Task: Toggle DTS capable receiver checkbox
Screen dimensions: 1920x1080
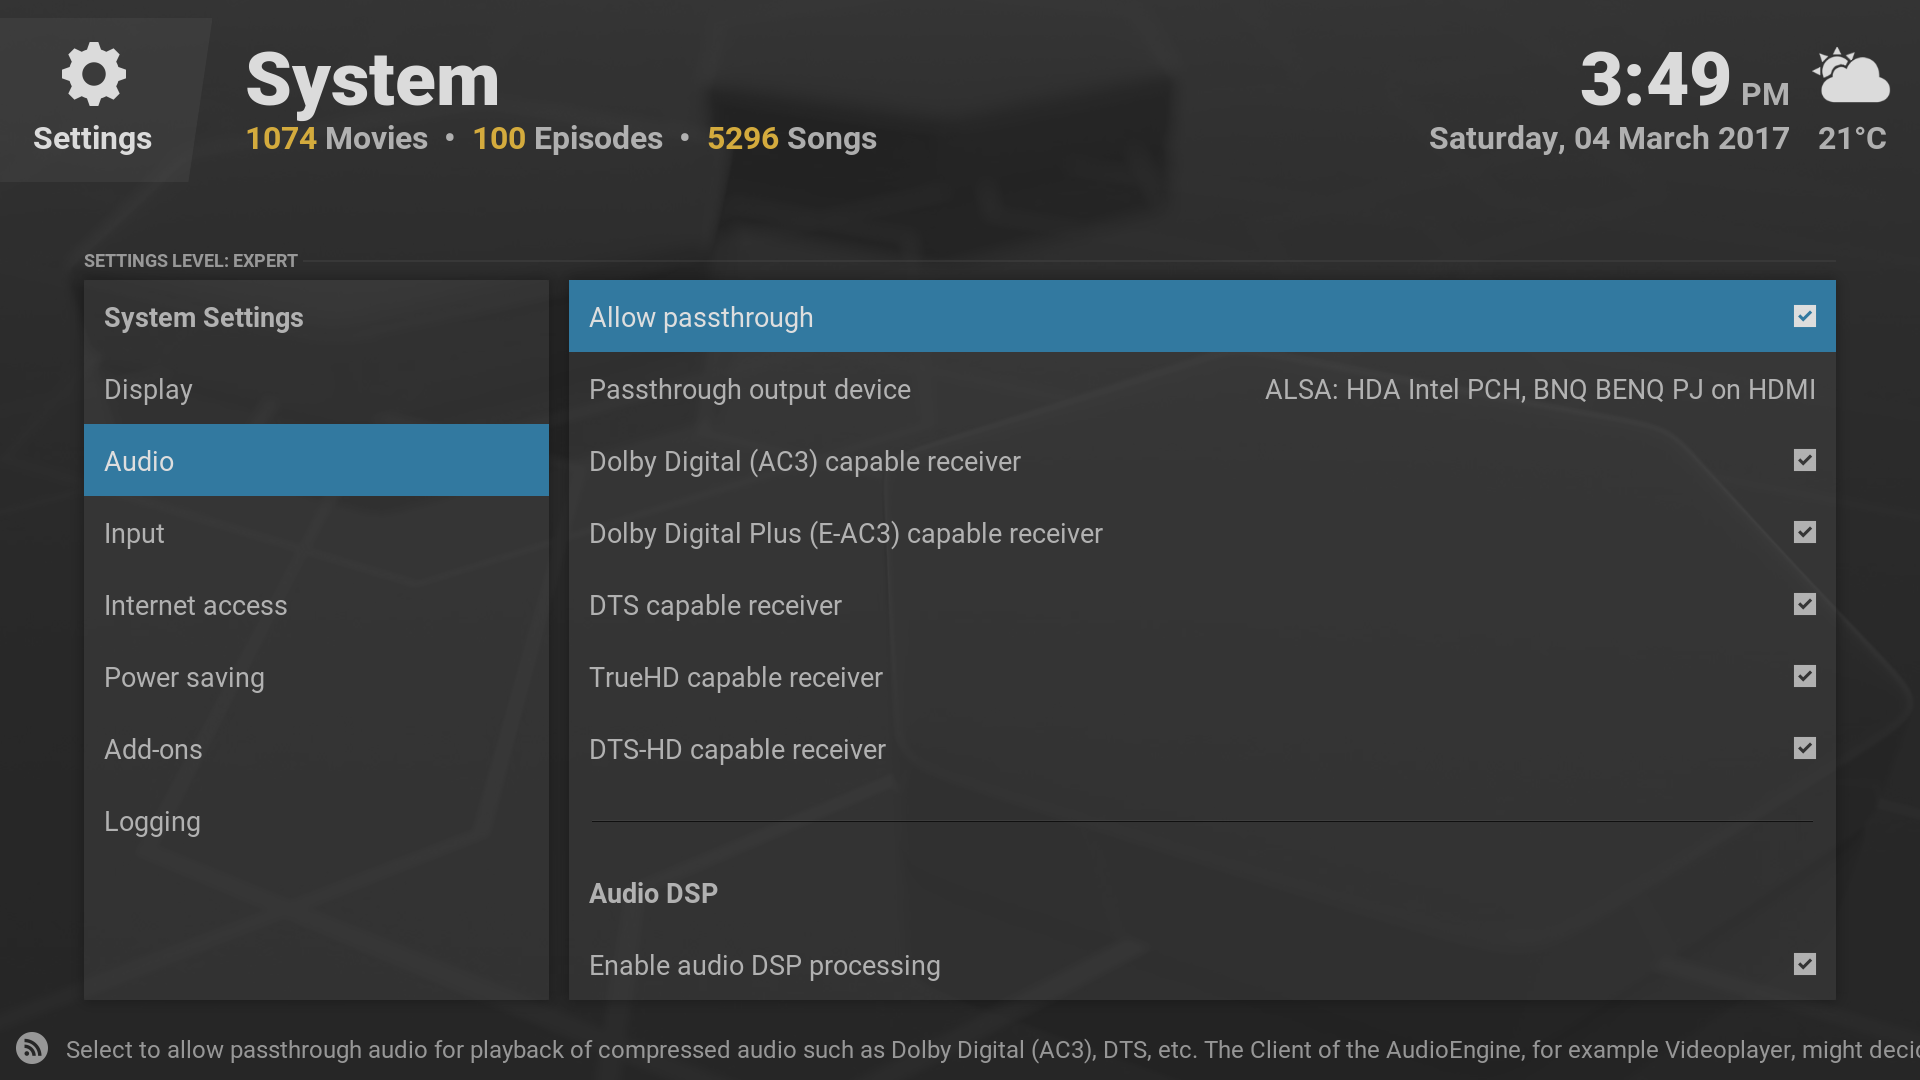Action: [1804, 605]
